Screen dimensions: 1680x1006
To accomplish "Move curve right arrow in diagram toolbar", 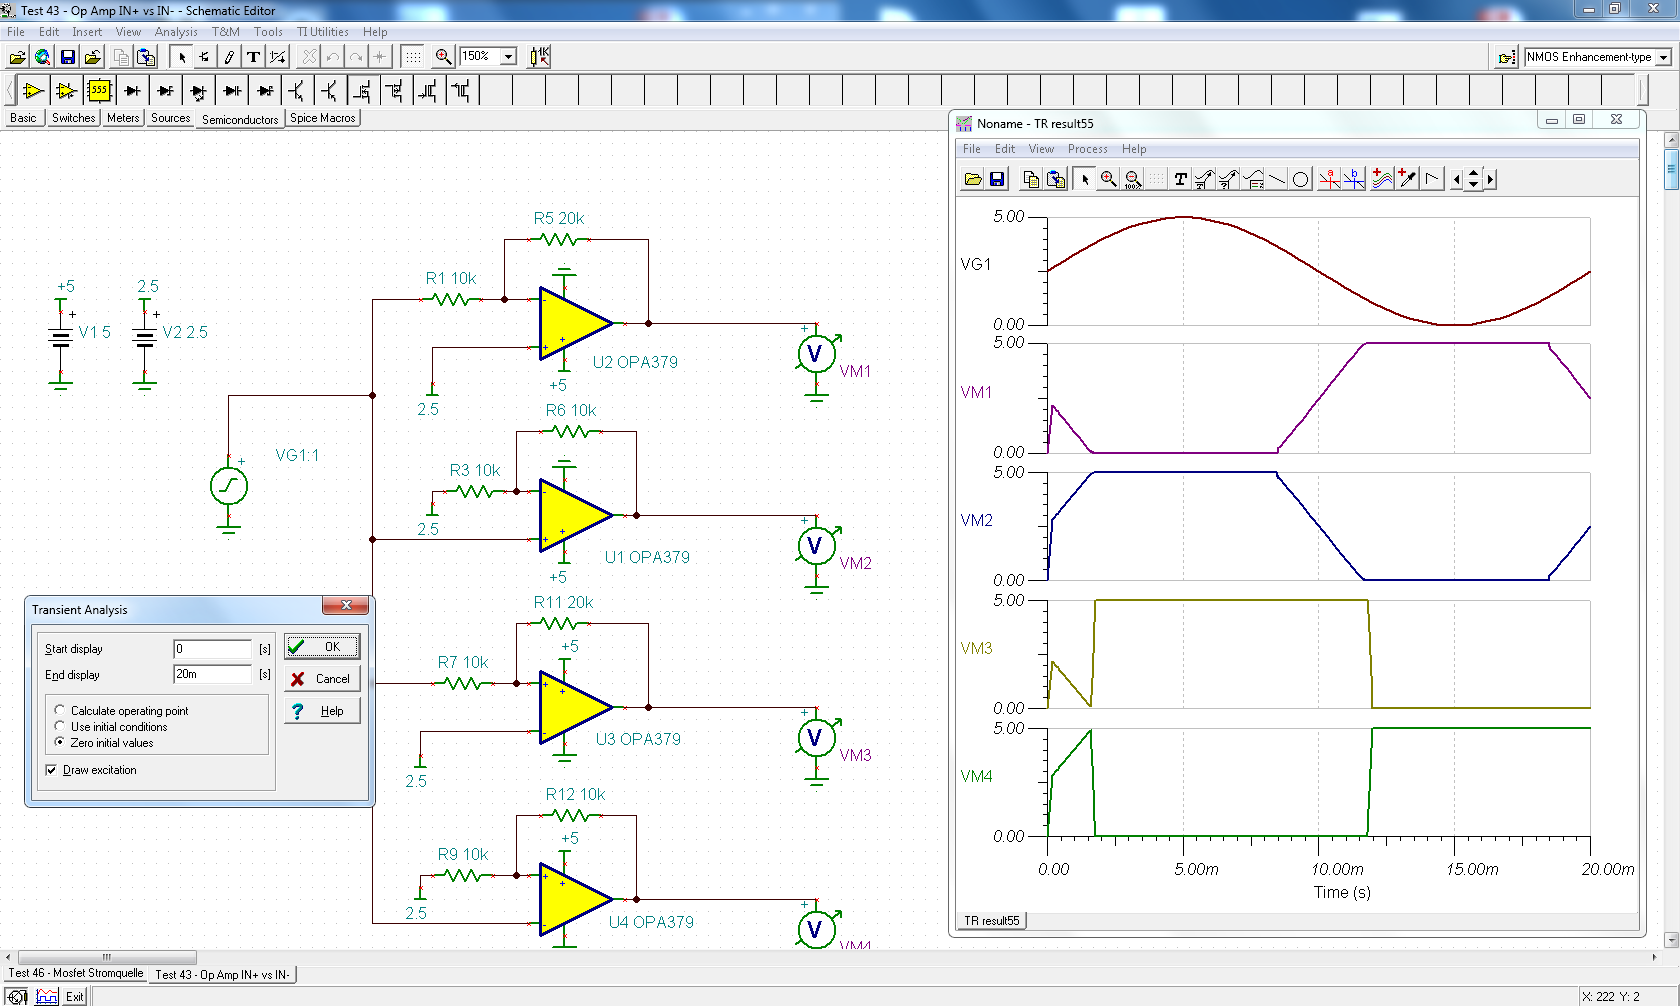I will (1490, 179).
